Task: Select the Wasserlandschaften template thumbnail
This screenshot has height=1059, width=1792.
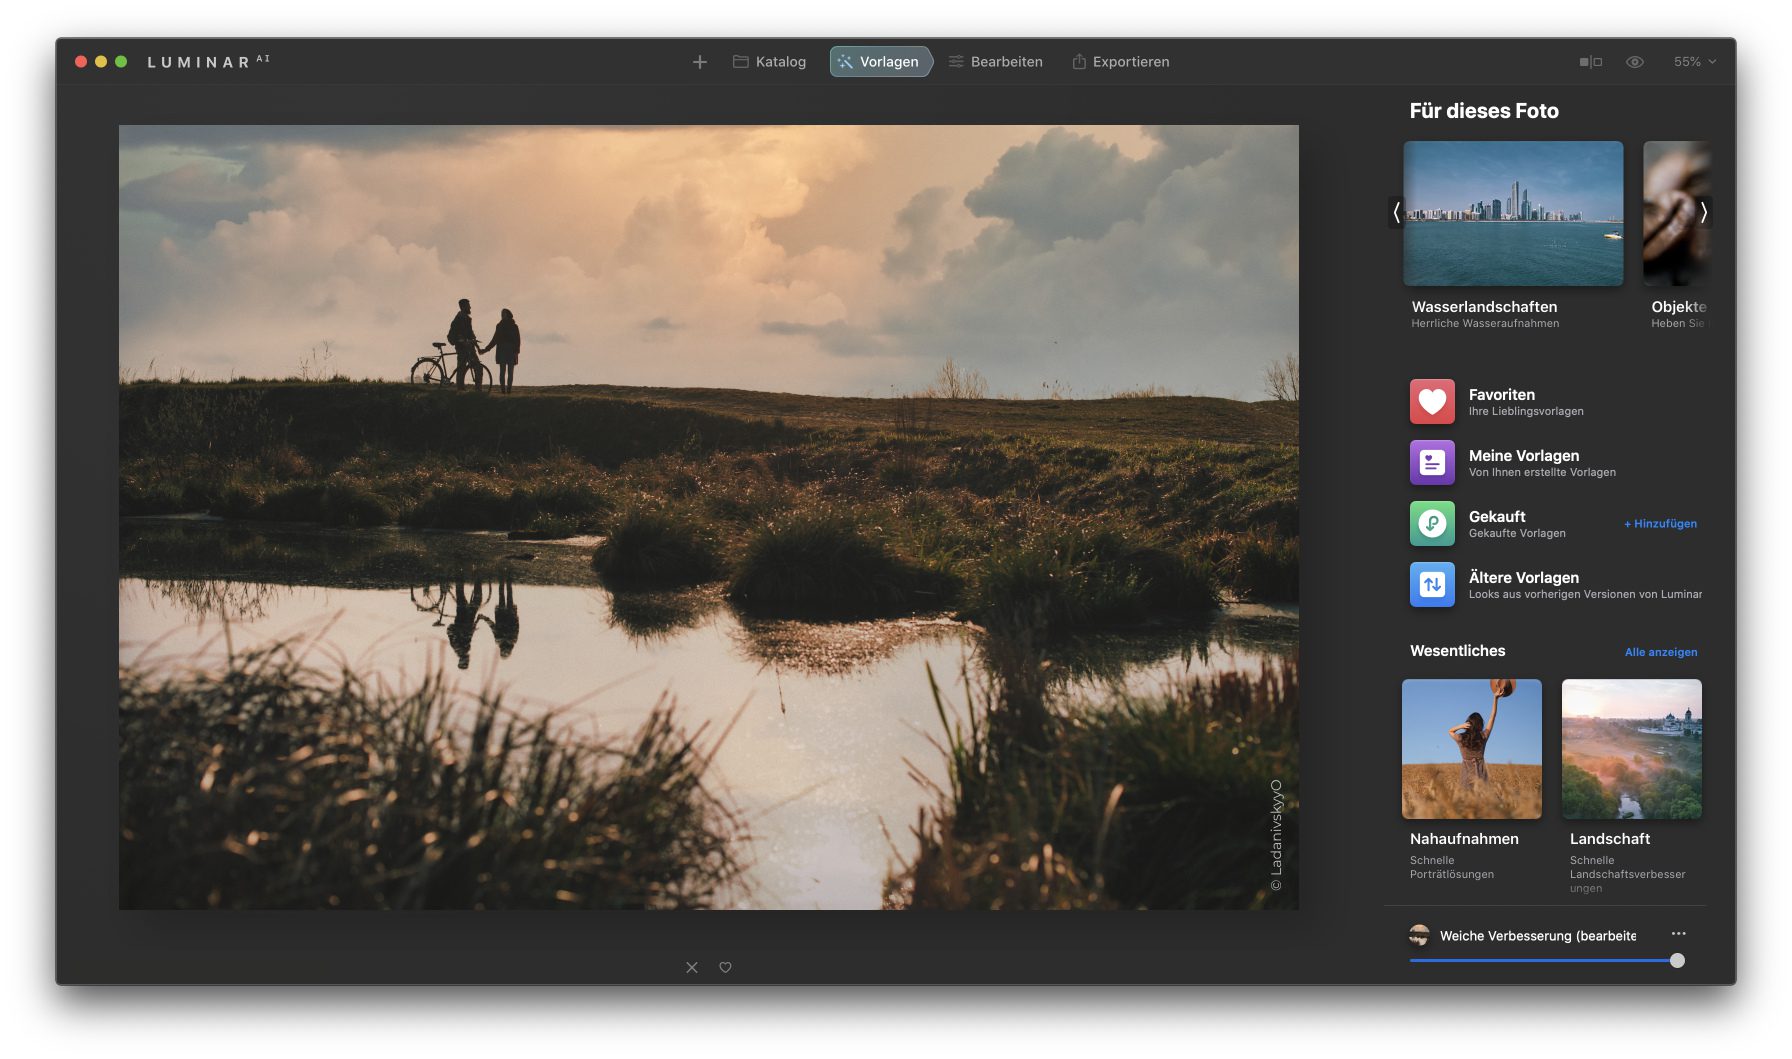Action: coord(1513,213)
